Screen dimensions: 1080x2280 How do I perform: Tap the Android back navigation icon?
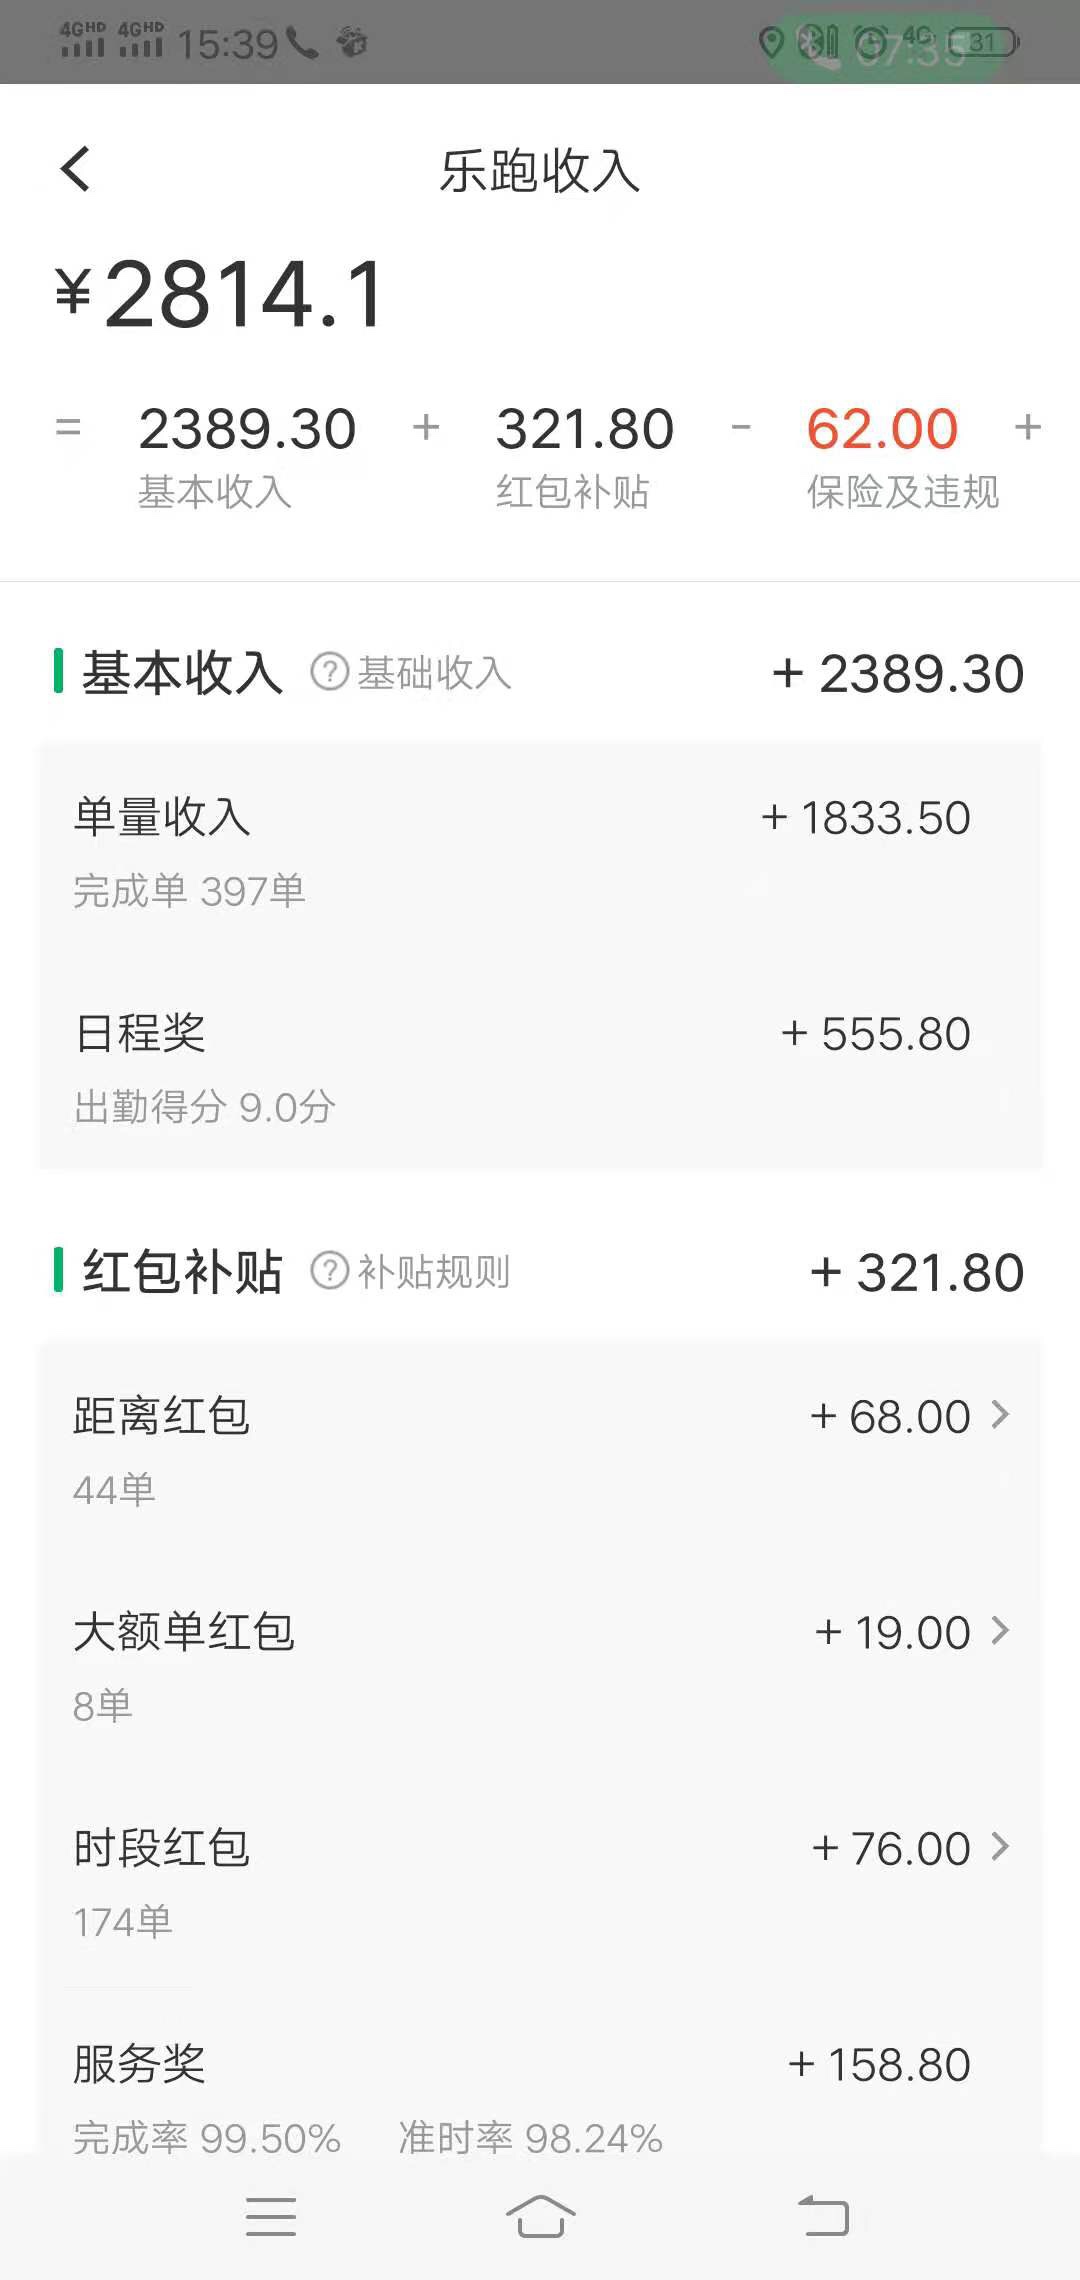click(x=823, y=2216)
